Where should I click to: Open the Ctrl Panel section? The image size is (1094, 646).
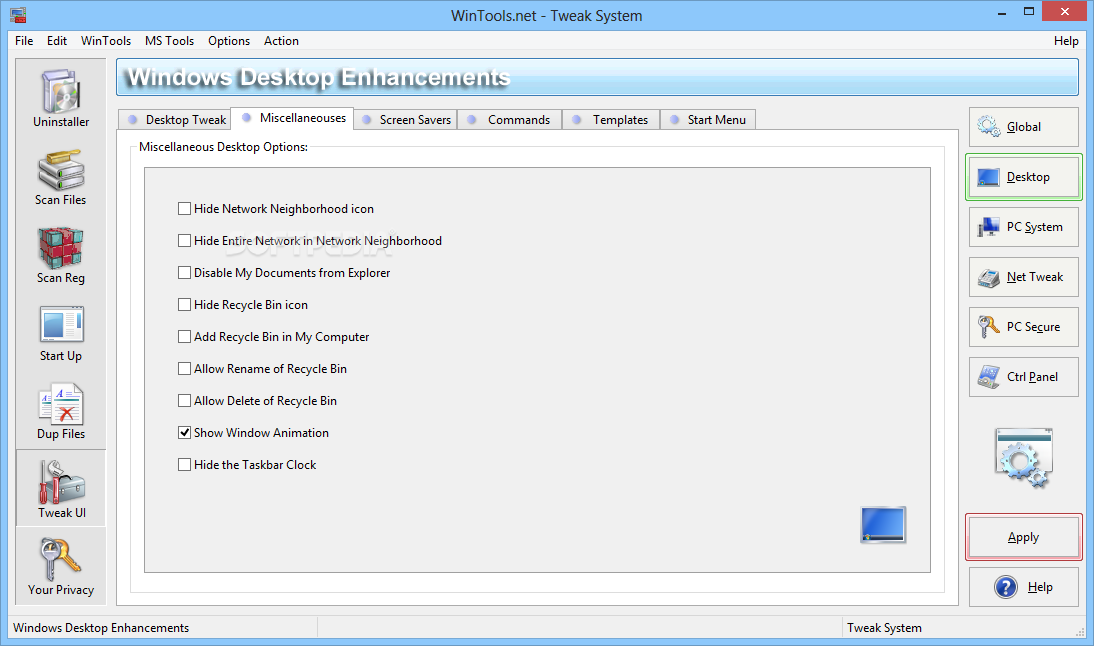tap(1024, 377)
